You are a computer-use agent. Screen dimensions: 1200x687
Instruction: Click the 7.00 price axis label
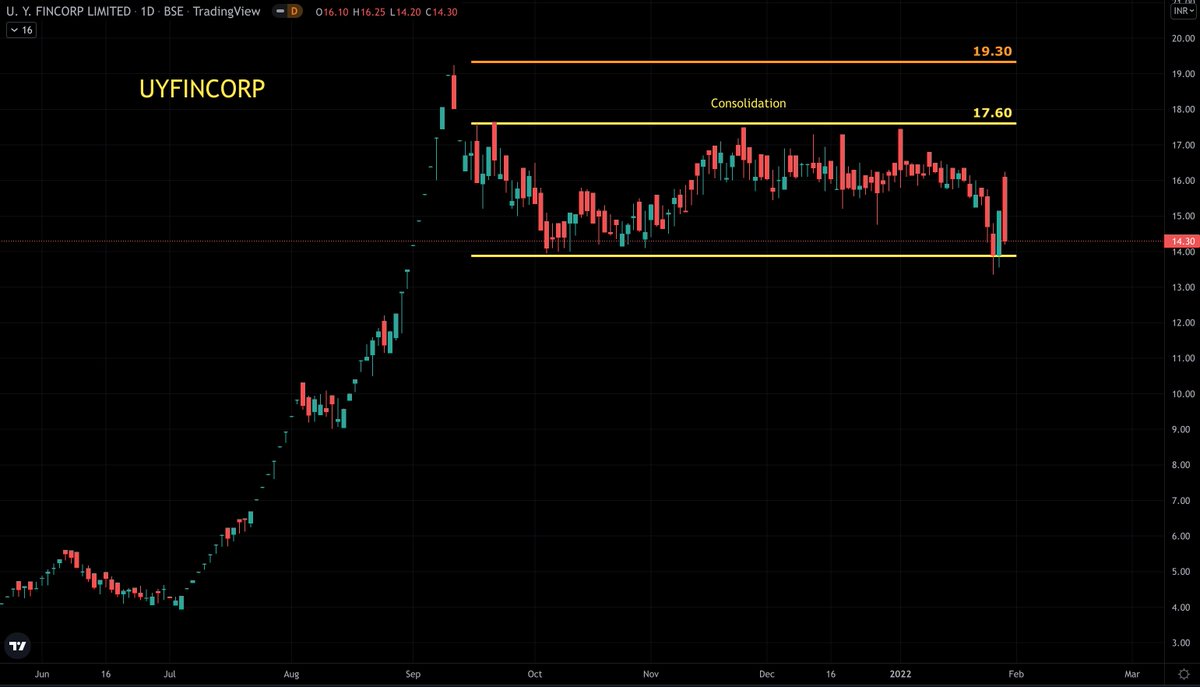[1183, 501]
